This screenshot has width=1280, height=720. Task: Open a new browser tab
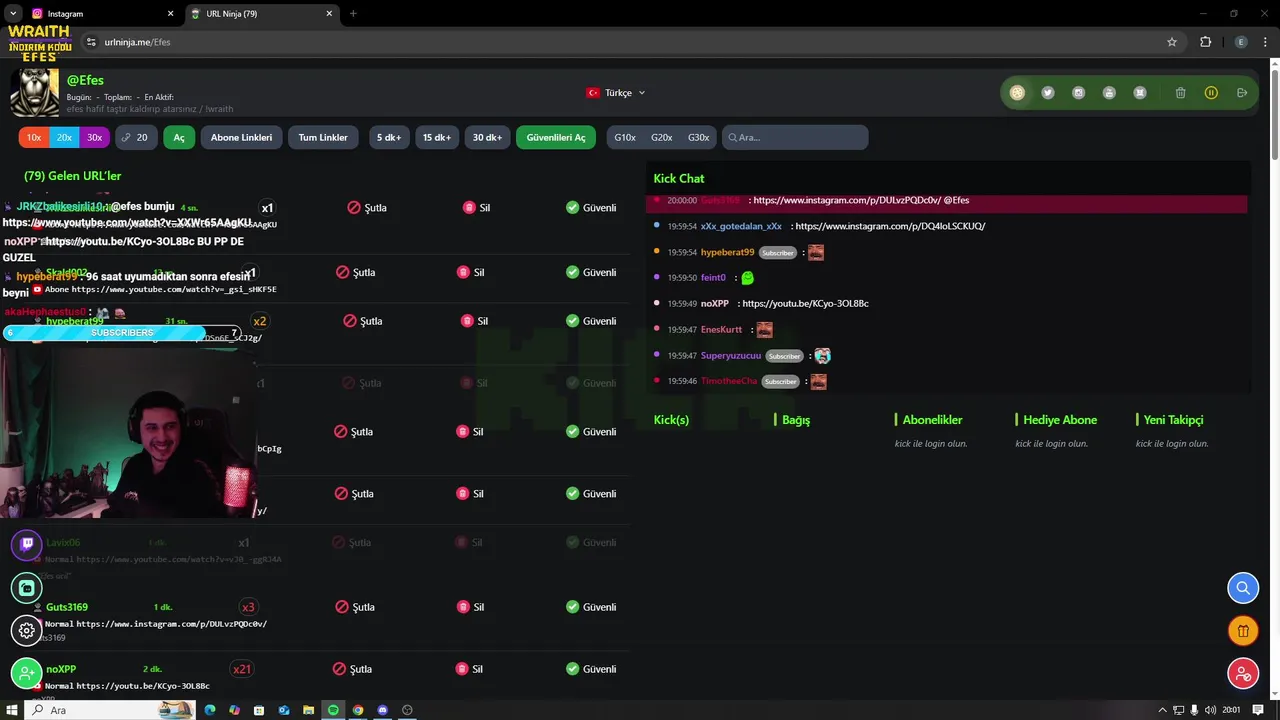353,14
